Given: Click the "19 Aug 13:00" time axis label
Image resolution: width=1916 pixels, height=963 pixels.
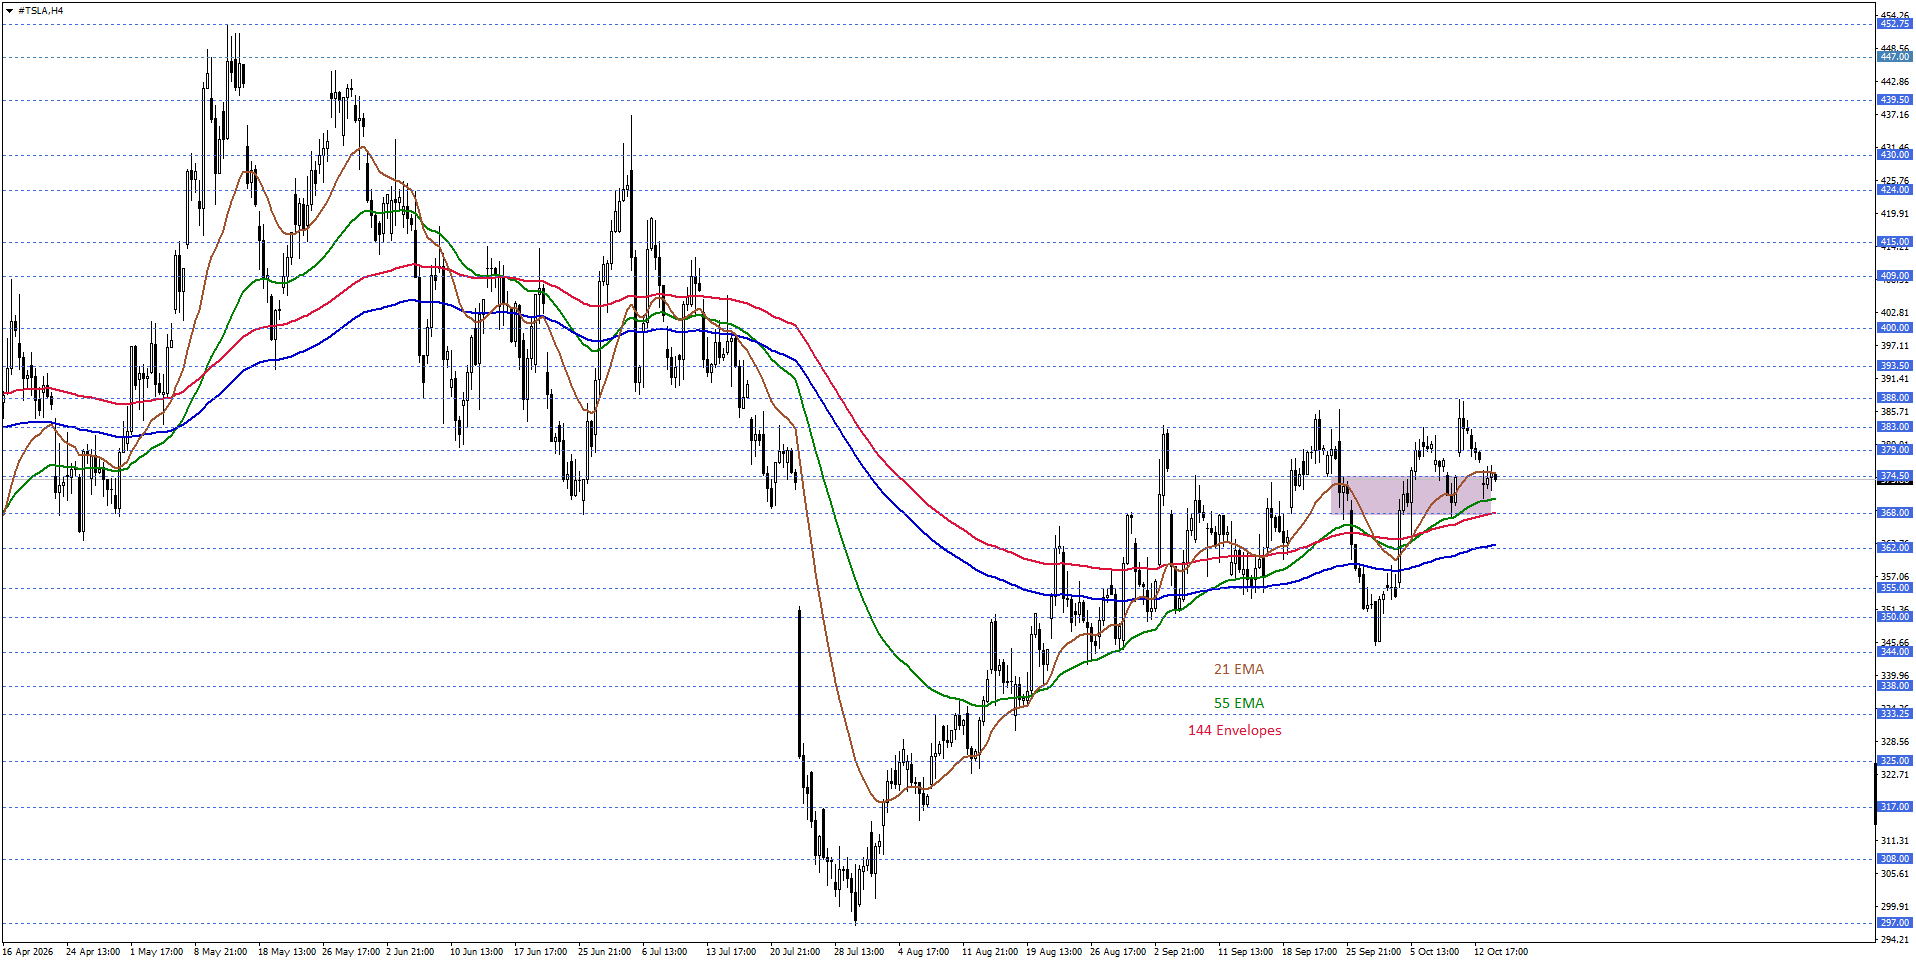Looking at the screenshot, I should (1054, 952).
